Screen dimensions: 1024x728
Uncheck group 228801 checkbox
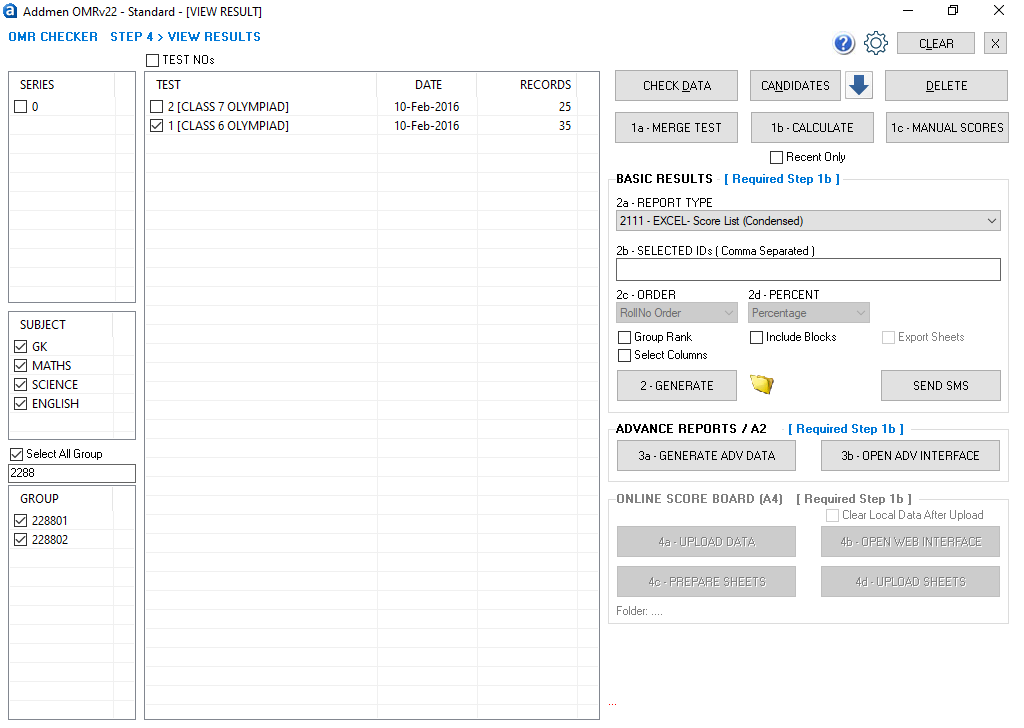coord(21,520)
